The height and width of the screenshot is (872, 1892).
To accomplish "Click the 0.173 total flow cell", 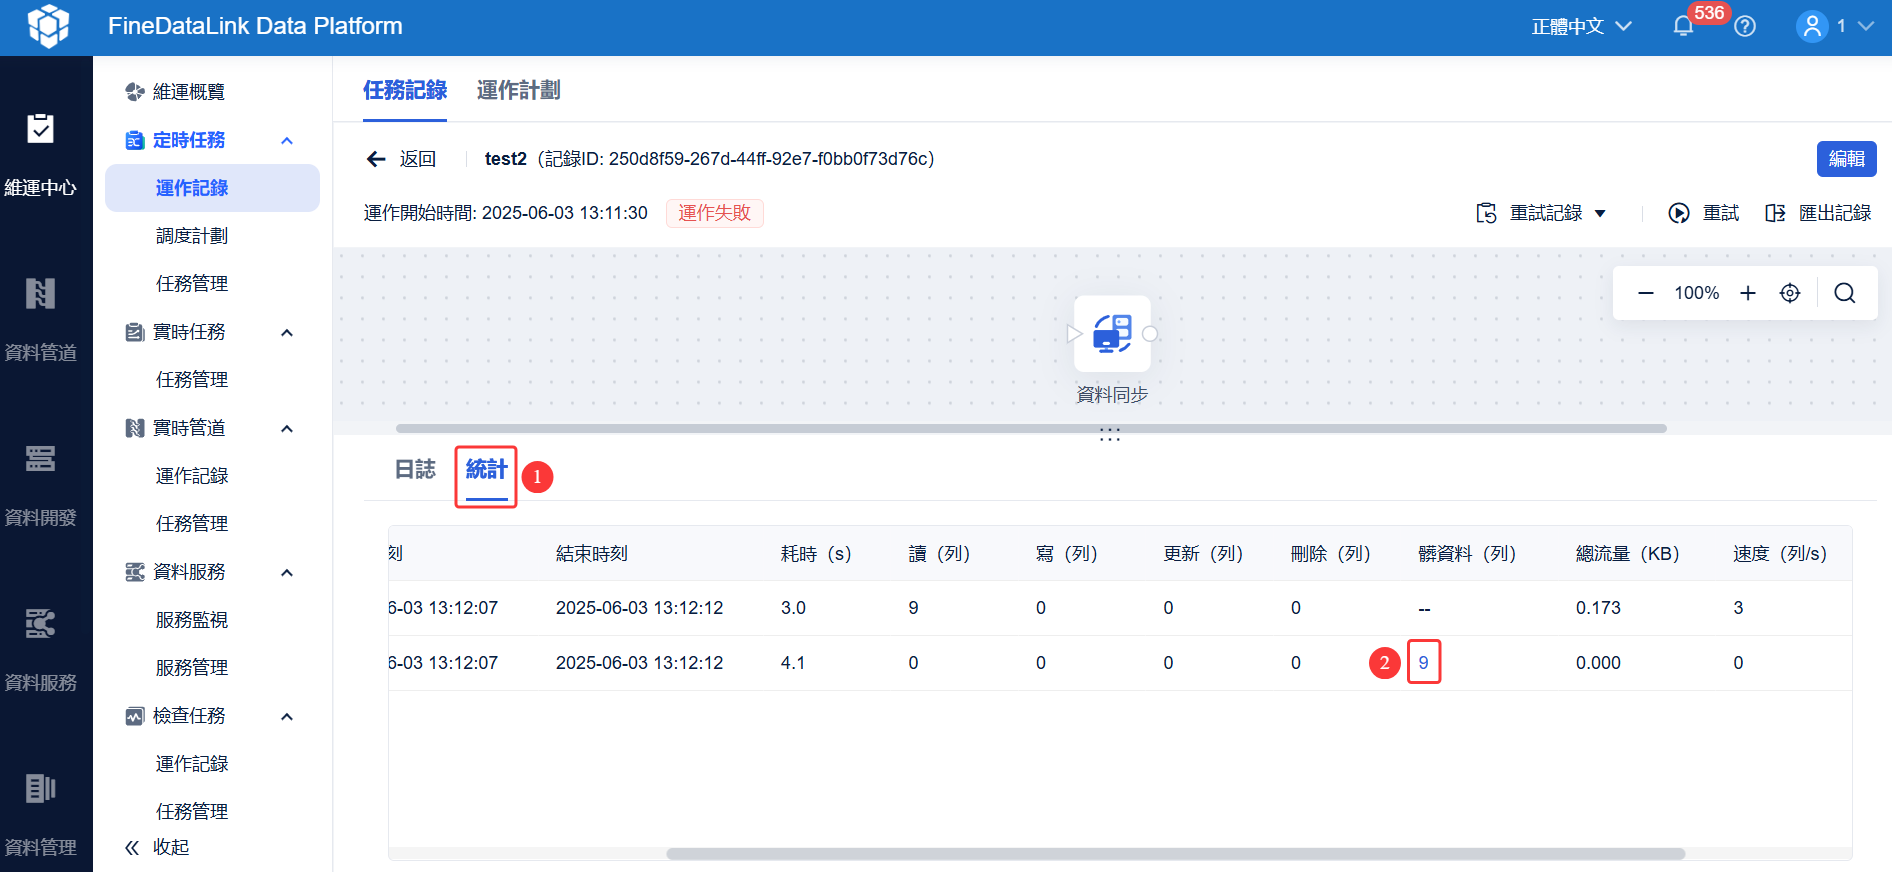I will pyautogui.click(x=1598, y=608).
